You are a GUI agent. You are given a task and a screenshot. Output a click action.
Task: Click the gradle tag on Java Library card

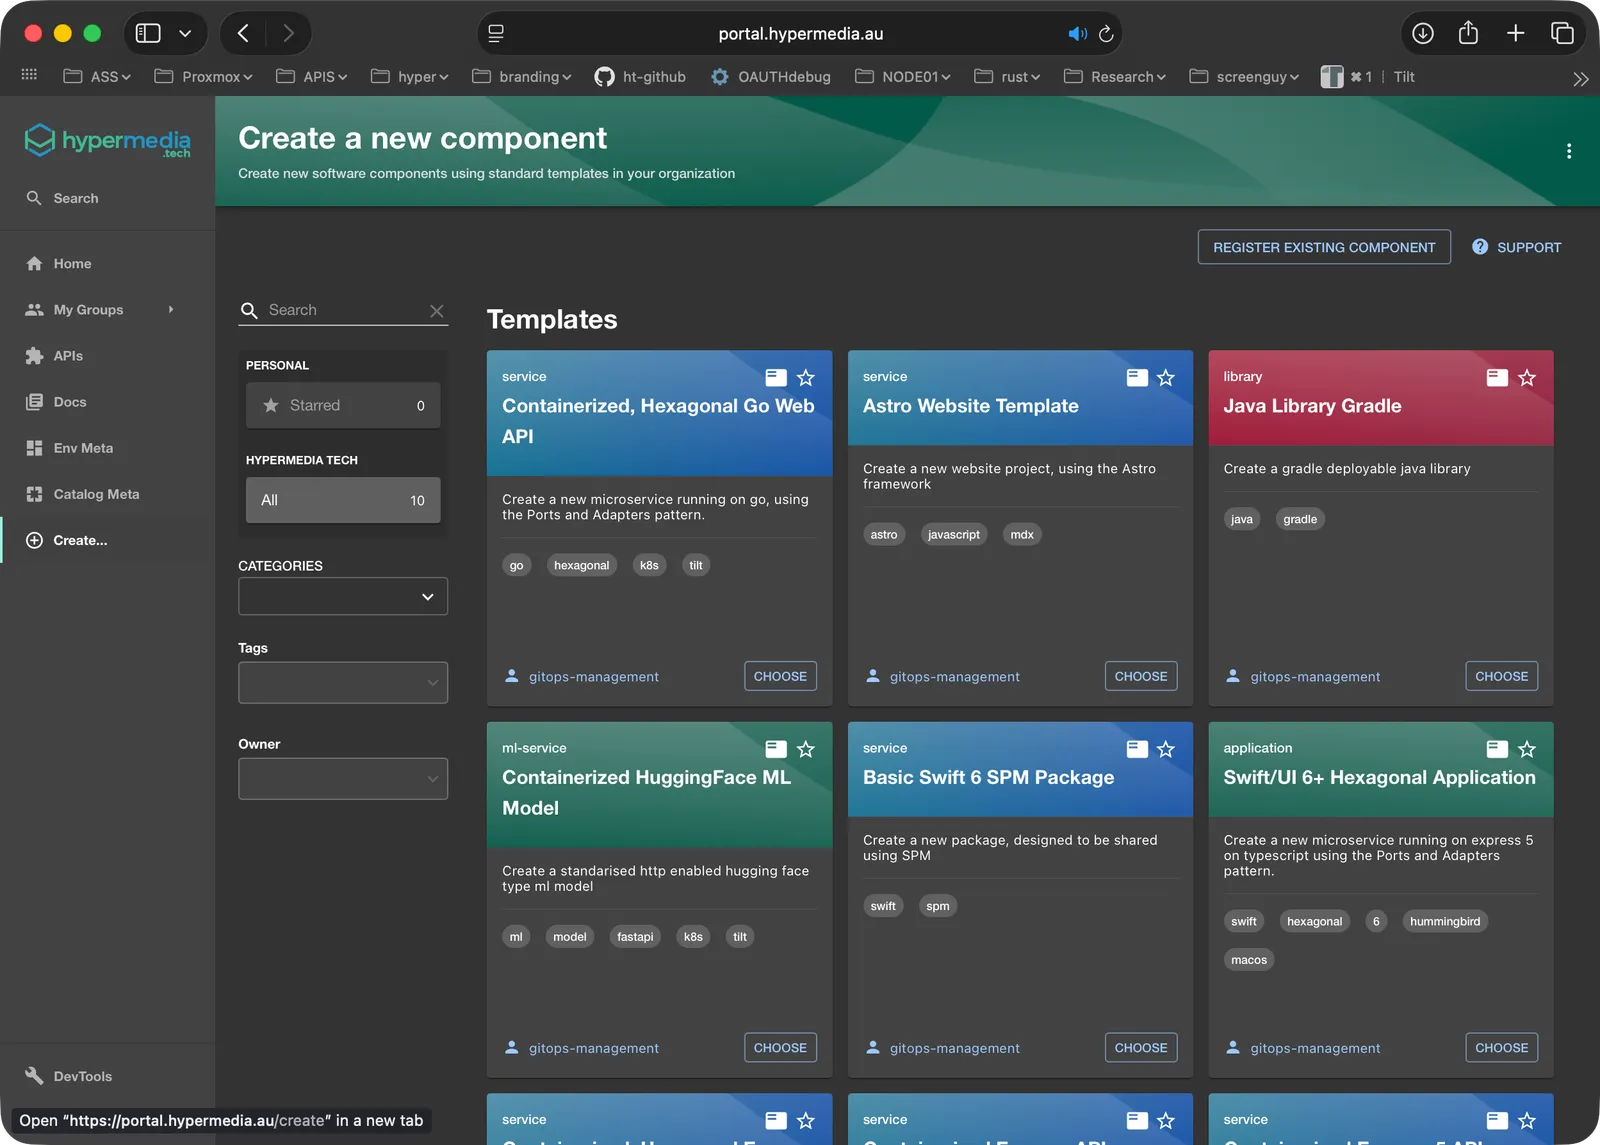click(x=1300, y=519)
